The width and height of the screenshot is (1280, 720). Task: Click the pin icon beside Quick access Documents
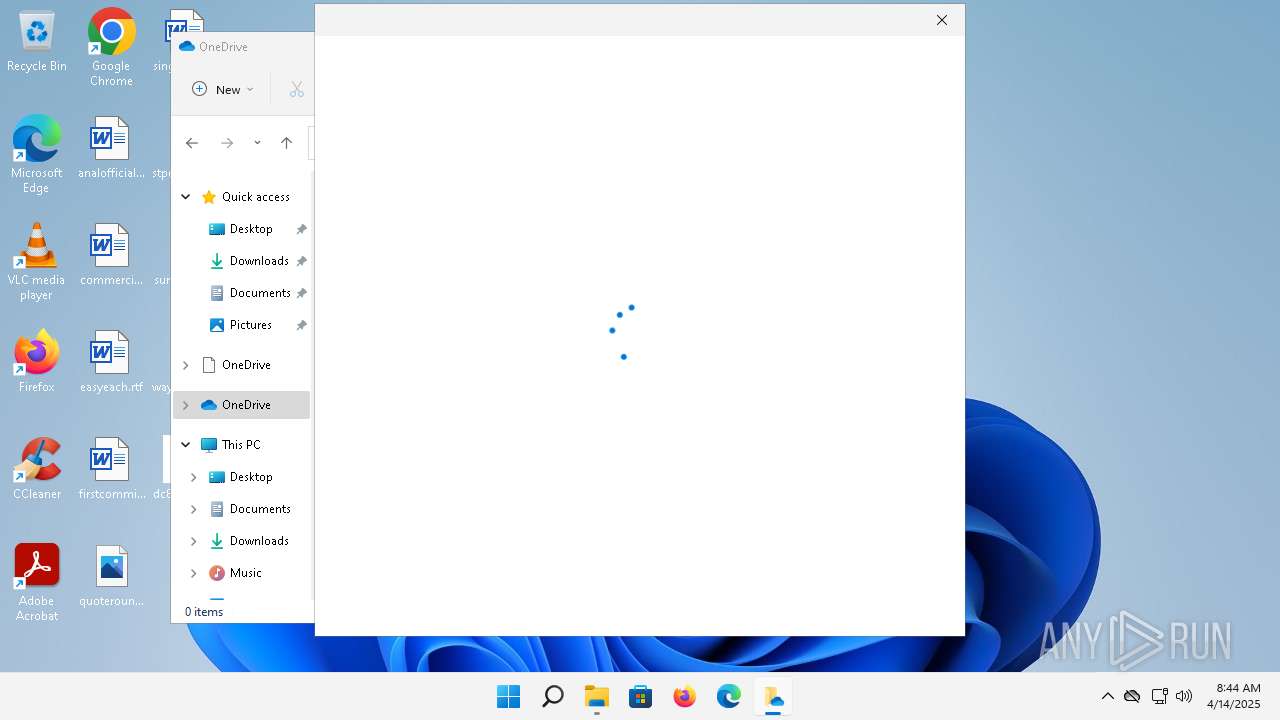(301, 293)
